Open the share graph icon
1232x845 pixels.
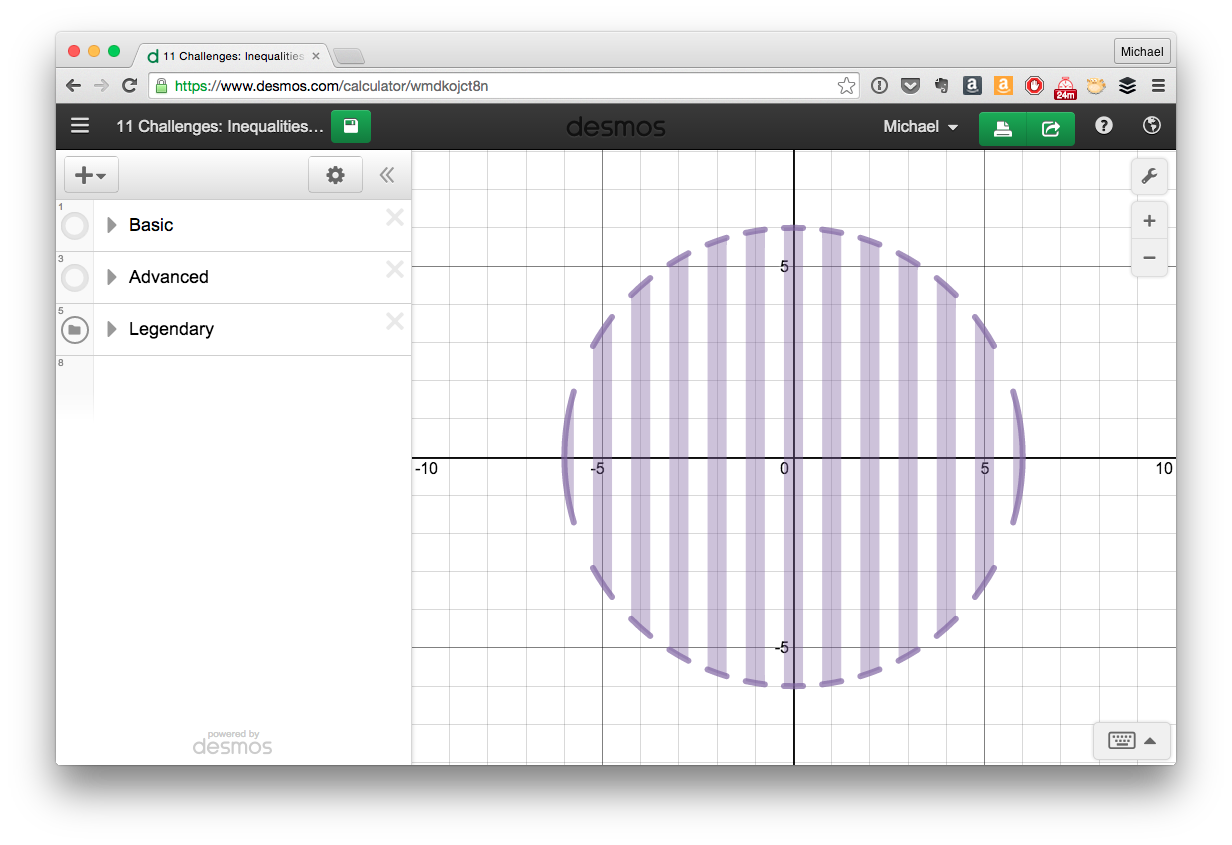point(1049,130)
